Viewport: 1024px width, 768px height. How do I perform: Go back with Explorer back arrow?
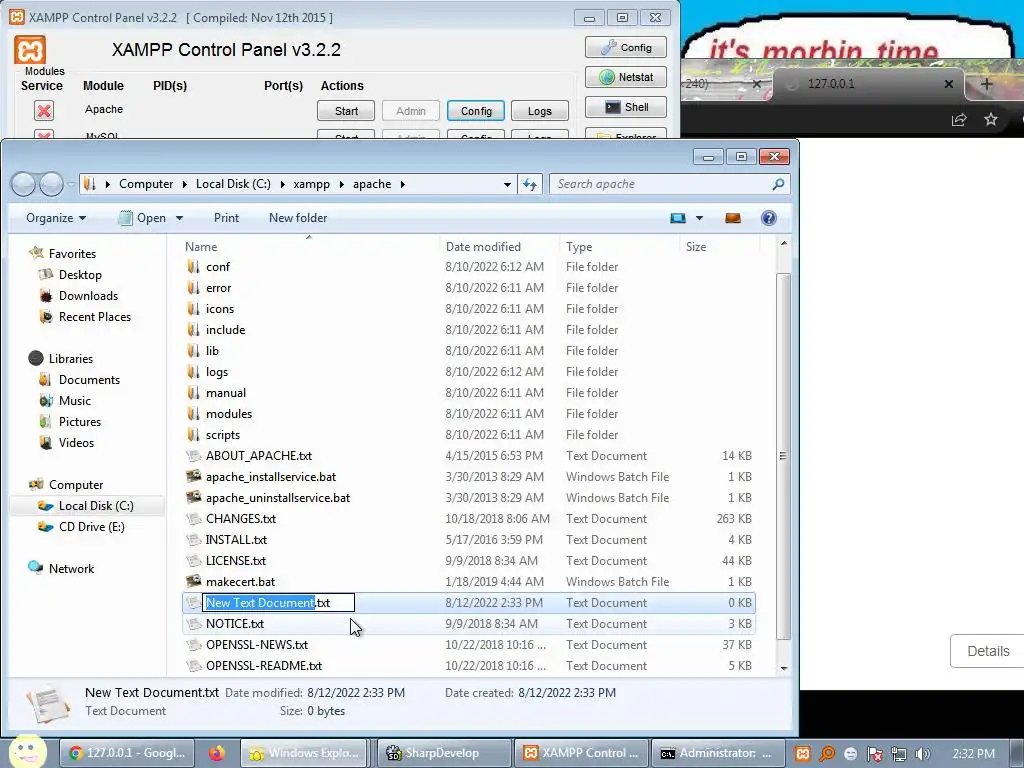23,184
